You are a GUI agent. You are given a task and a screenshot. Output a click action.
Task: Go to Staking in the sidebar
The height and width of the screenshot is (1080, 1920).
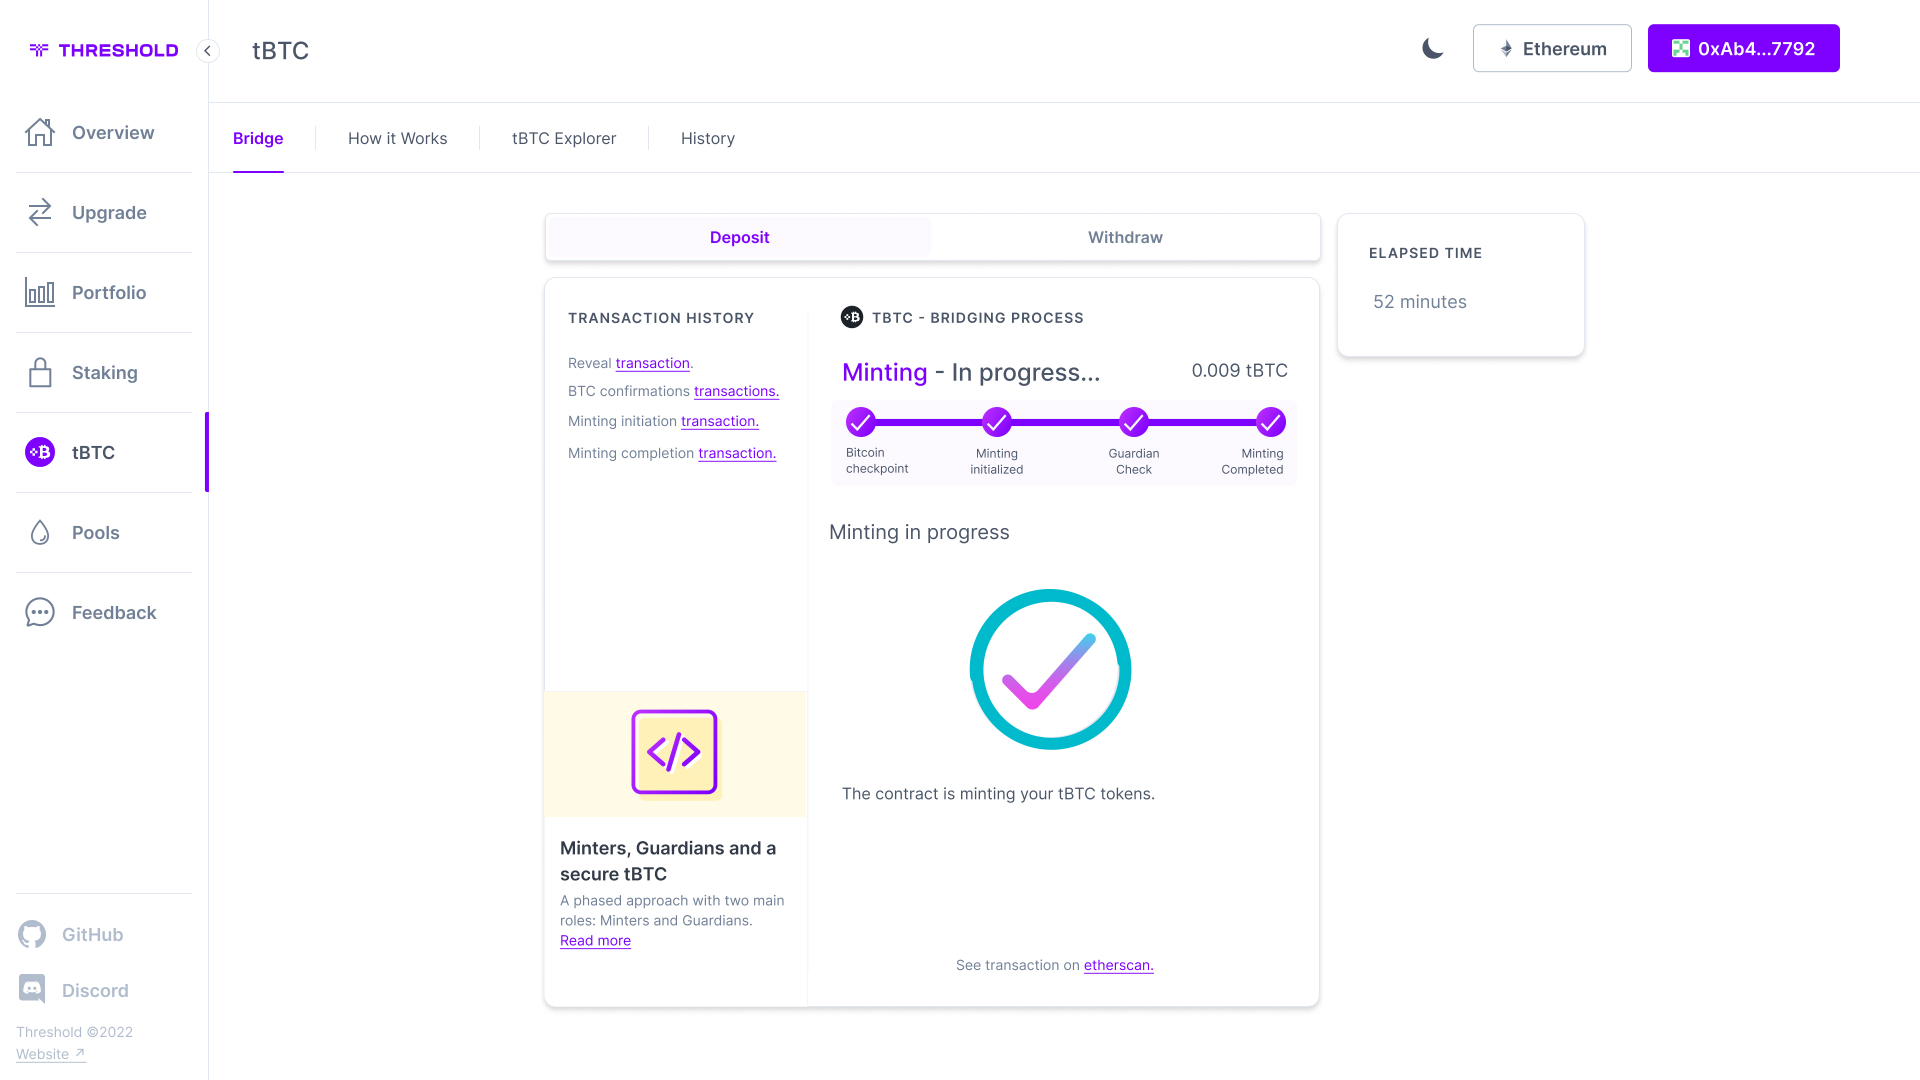[x=104, y=372]
